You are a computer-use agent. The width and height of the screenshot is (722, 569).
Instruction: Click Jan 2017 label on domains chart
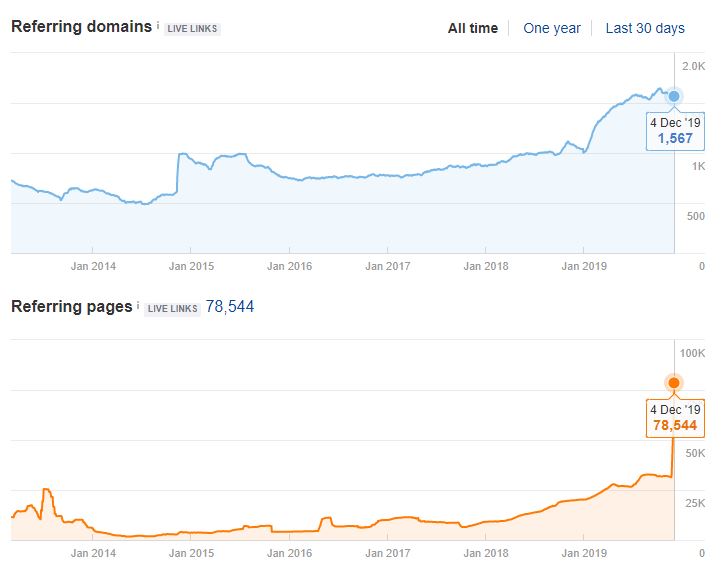387,266
